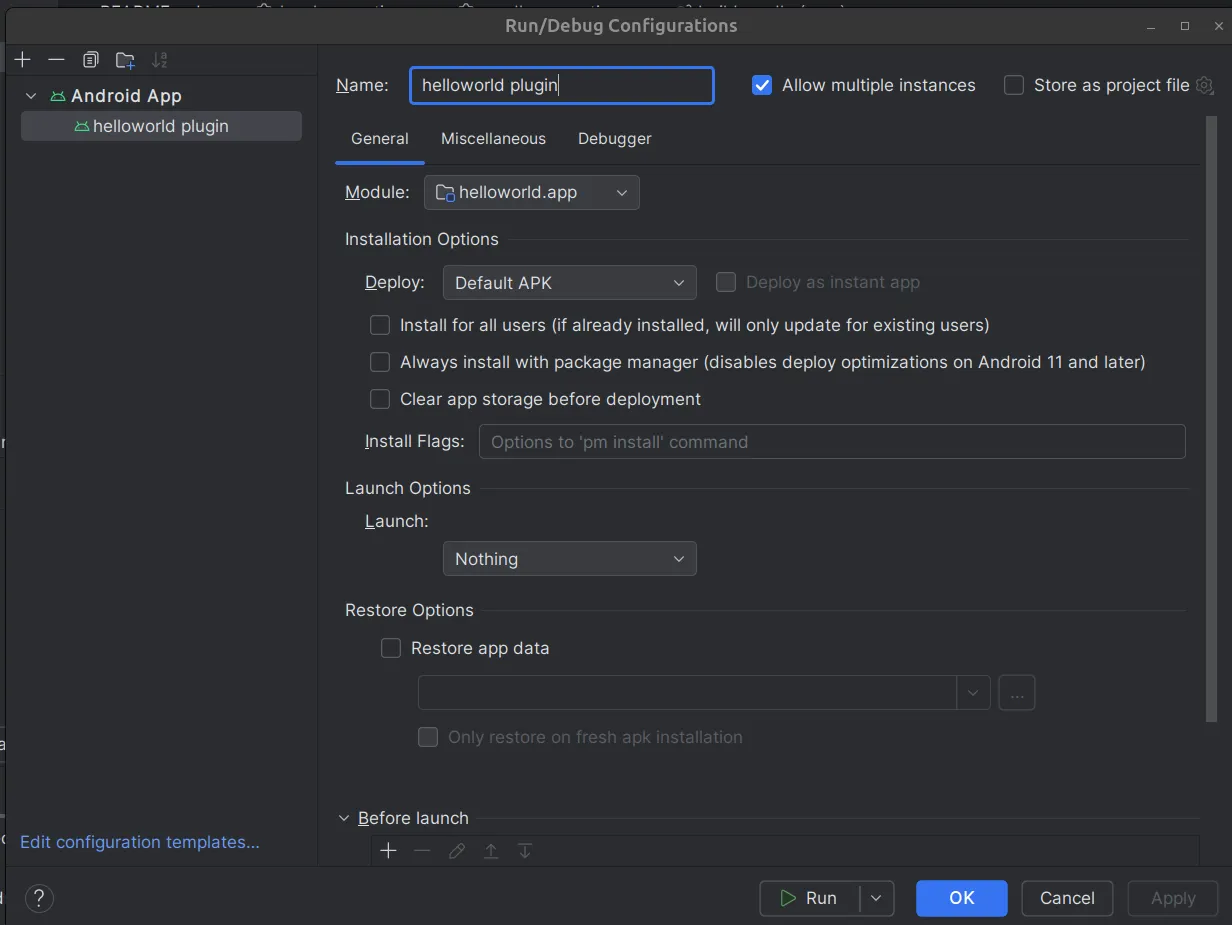Add a Before launch task with plus
1232x925 pixels.
389,851
